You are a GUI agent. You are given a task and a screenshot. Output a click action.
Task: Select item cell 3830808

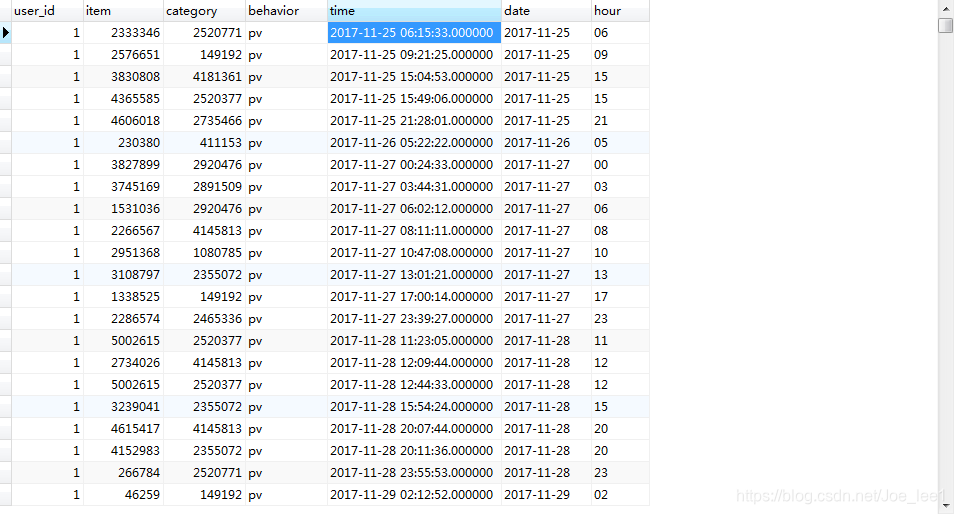[124, 77]
